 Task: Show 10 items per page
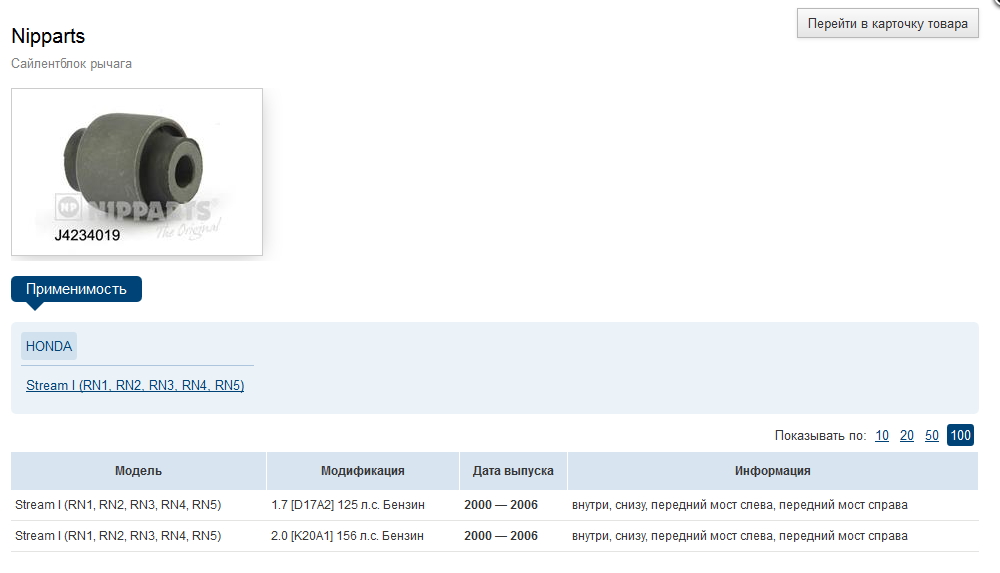881,435
